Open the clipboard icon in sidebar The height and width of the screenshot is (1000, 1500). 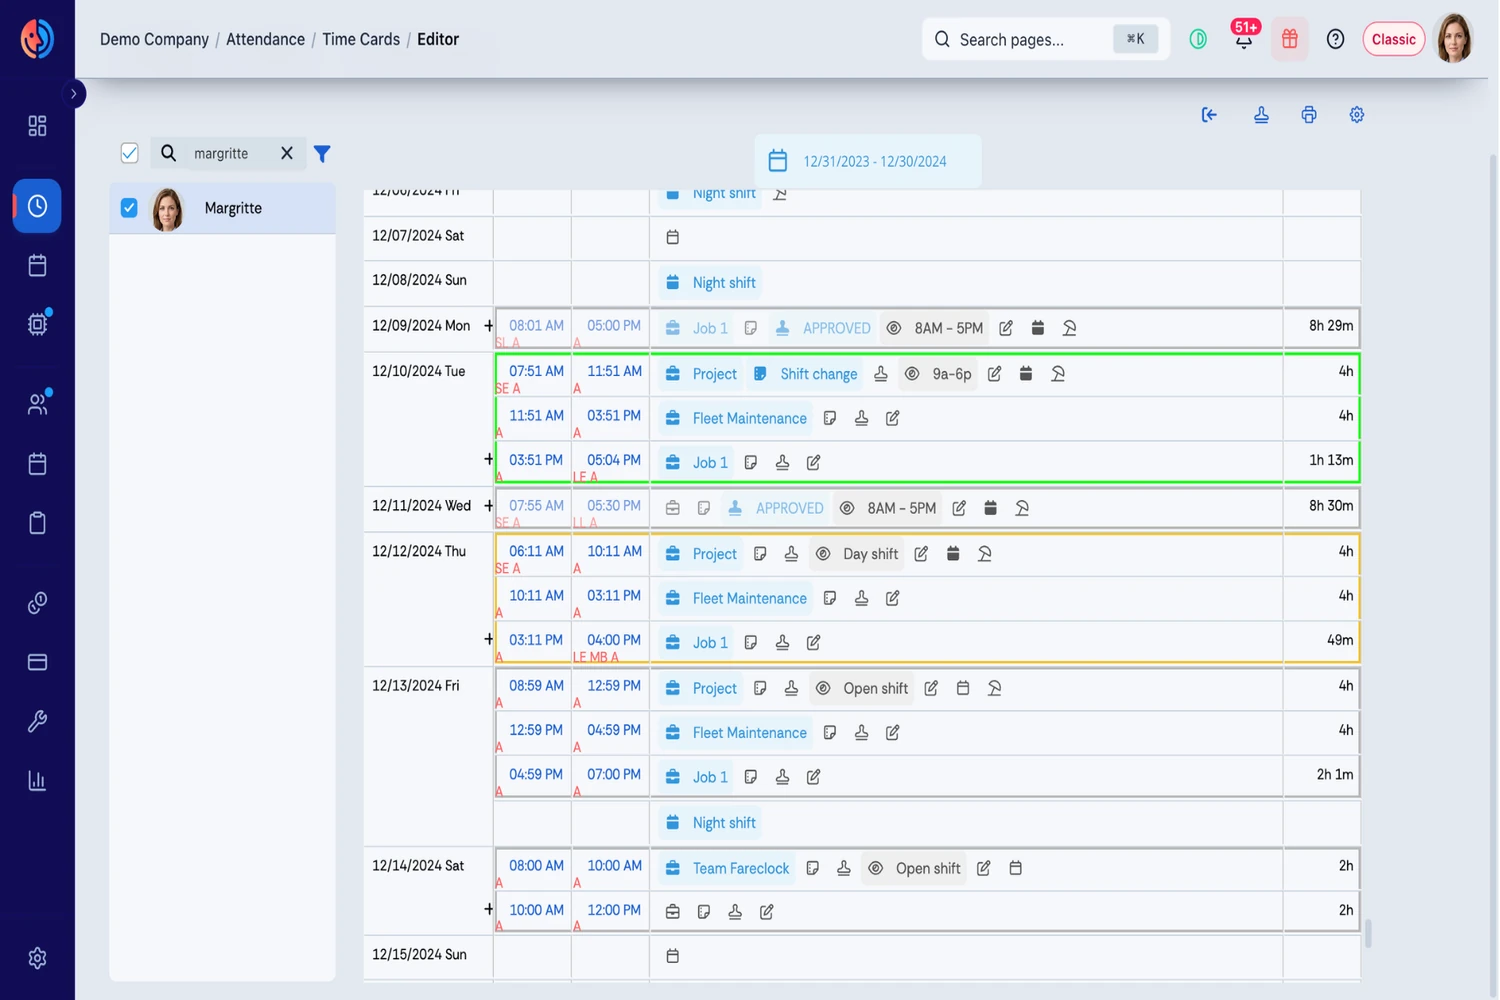37,523
